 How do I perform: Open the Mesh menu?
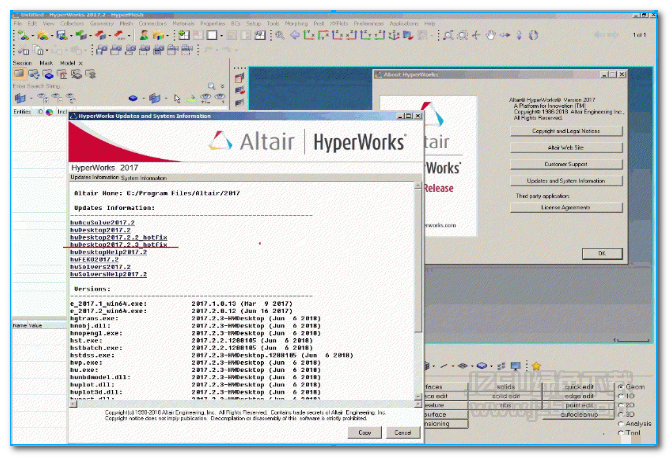point(126,23)
